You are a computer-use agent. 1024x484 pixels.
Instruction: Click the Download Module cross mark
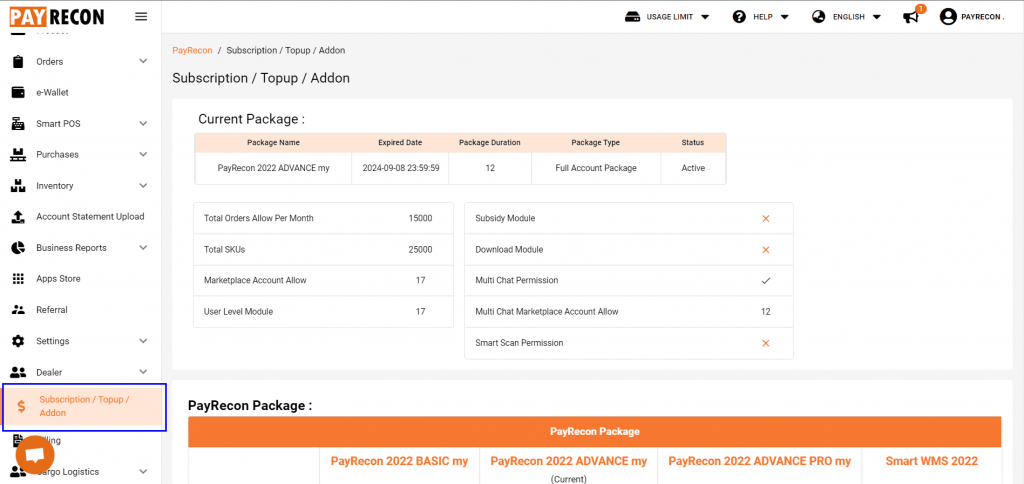pos(766,250)
